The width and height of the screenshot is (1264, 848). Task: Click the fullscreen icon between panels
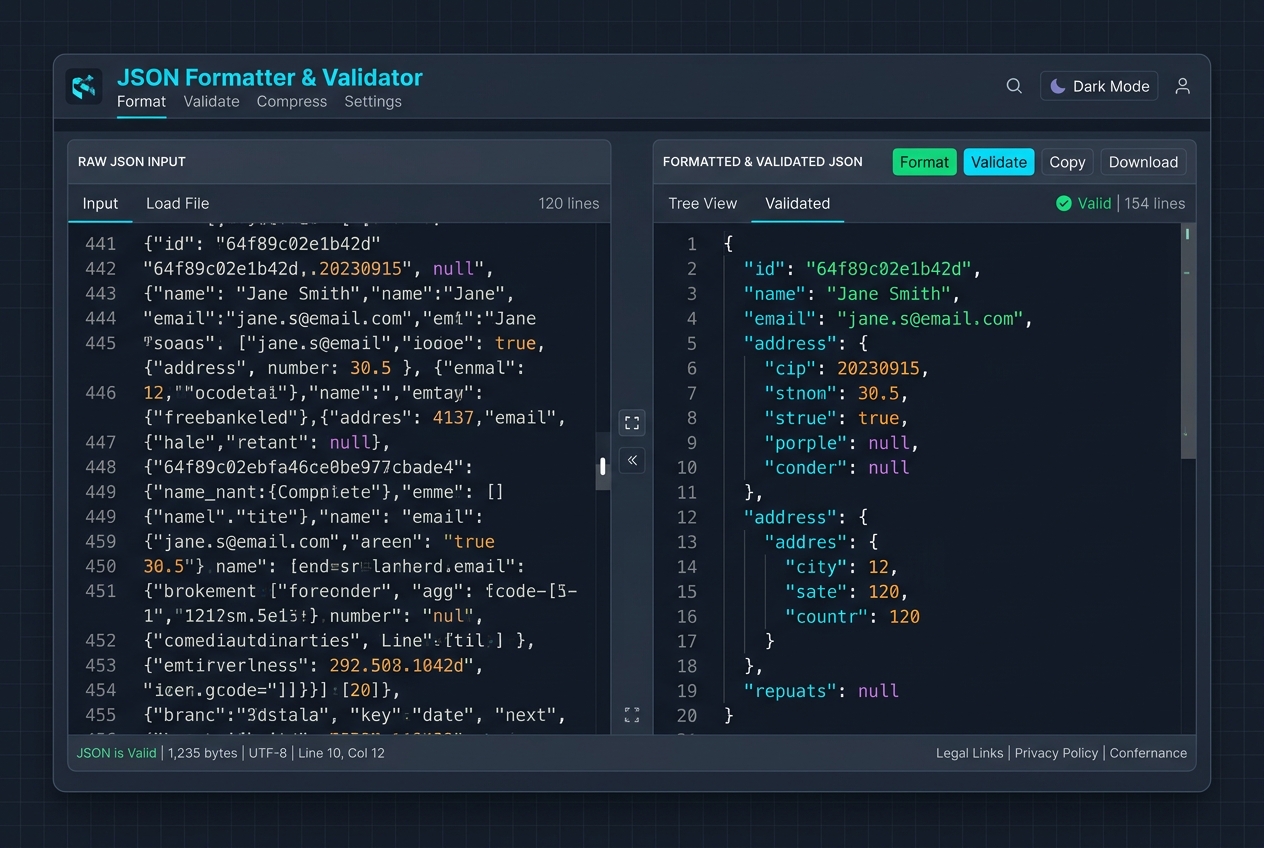coord(632,423)
